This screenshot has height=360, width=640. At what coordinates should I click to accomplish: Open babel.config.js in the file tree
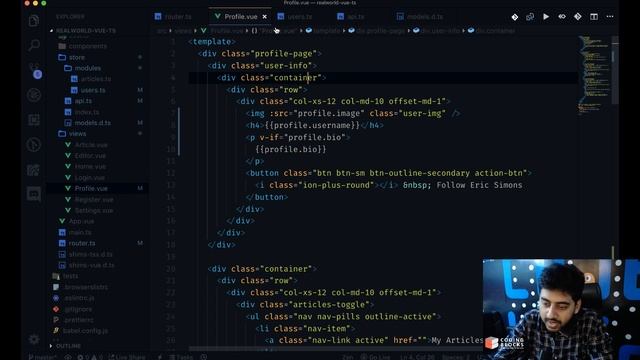(81, 331)
